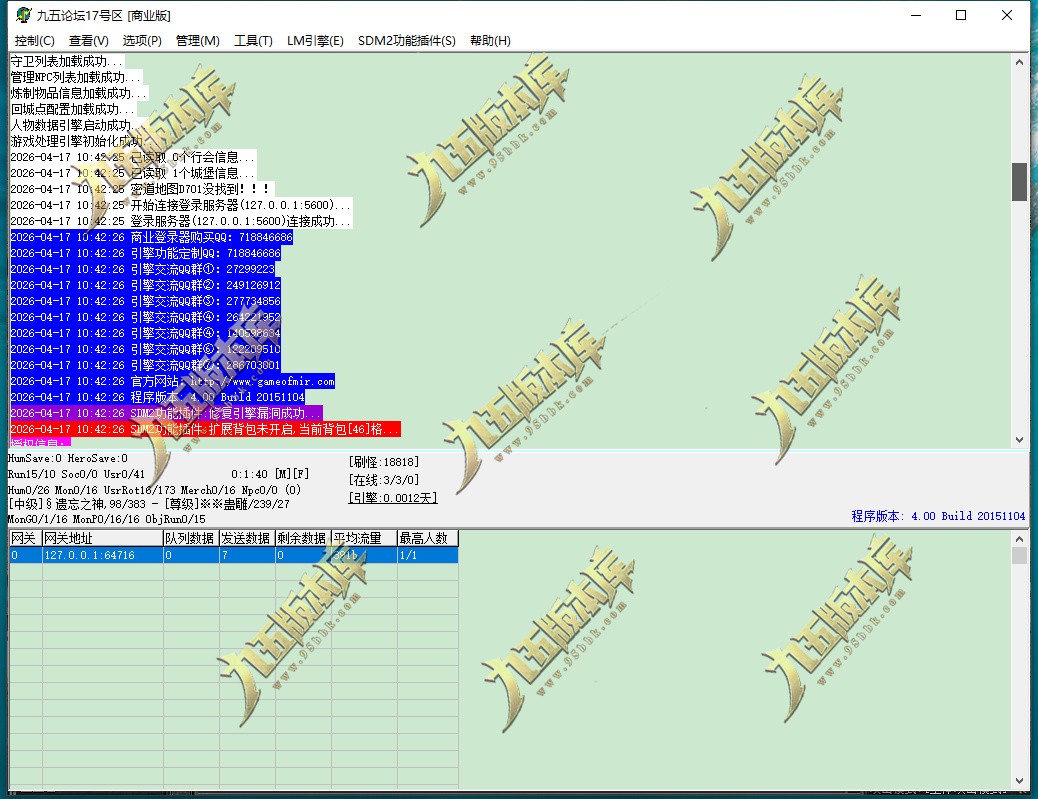1038x799 pixels.
Task: Open the 管理(M) menu
Action: [197, 40]
